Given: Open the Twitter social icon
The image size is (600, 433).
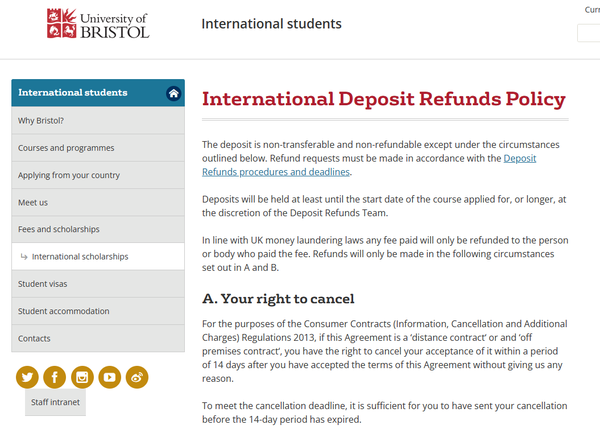Looking at the screenshot, I should [x=27, y=377].
